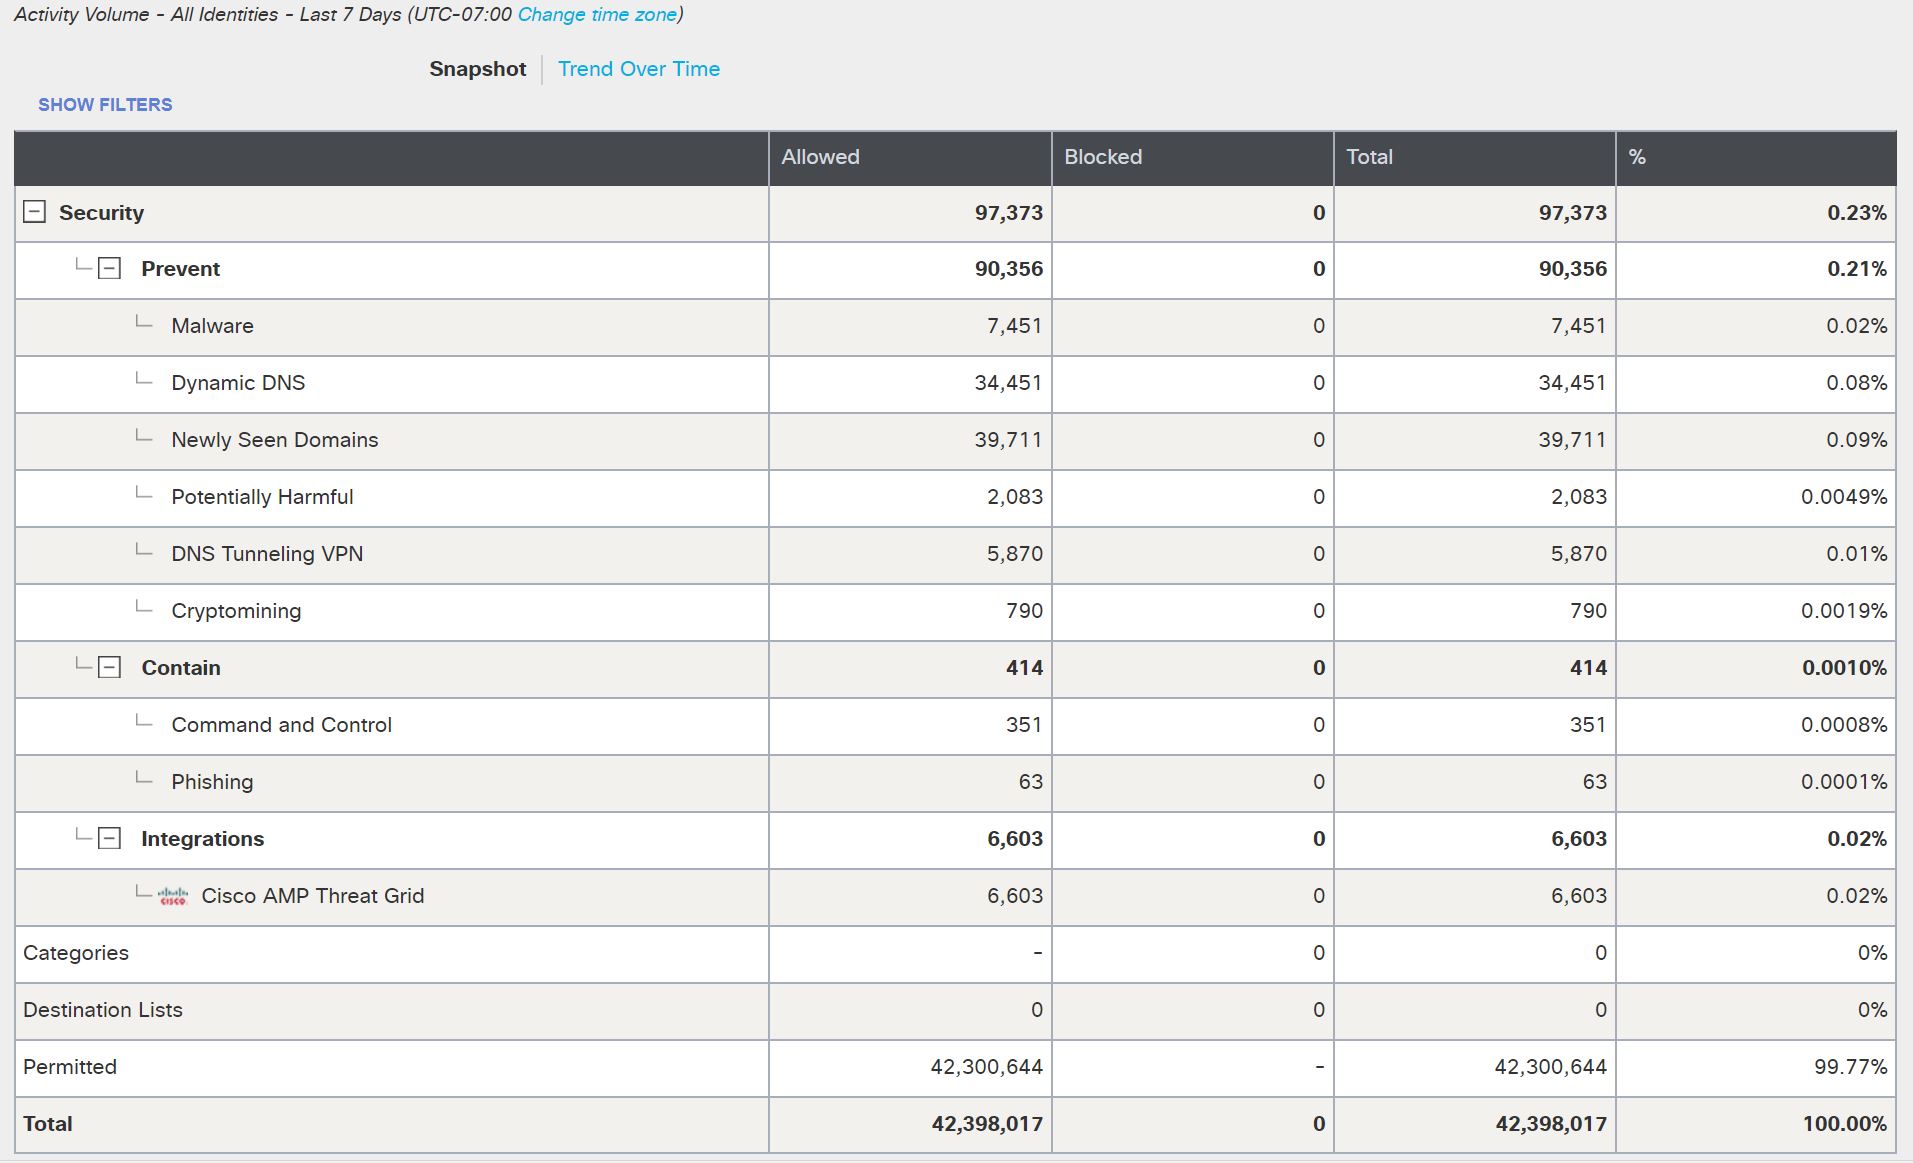Click the Cisco AMP Threat Grid entry

coord(312,896)
